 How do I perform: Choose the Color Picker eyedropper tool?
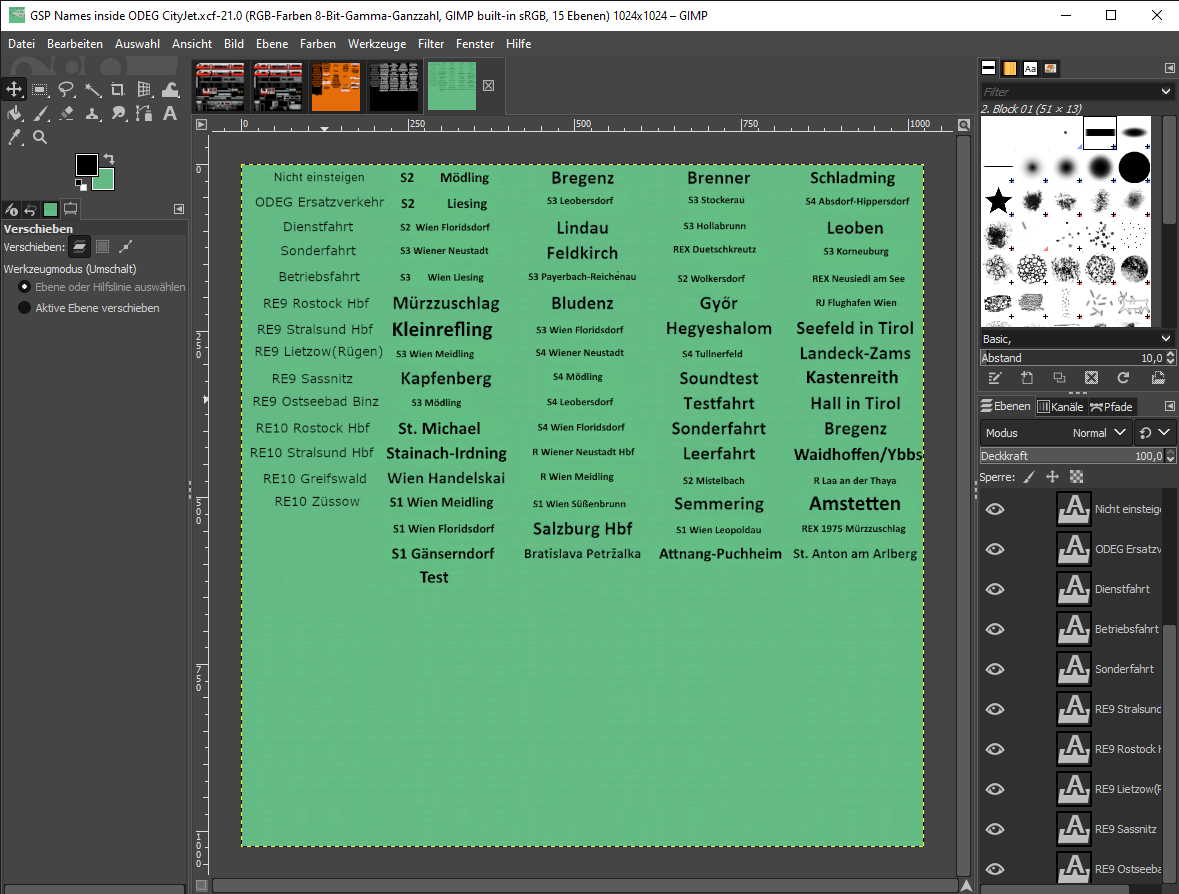14,137
